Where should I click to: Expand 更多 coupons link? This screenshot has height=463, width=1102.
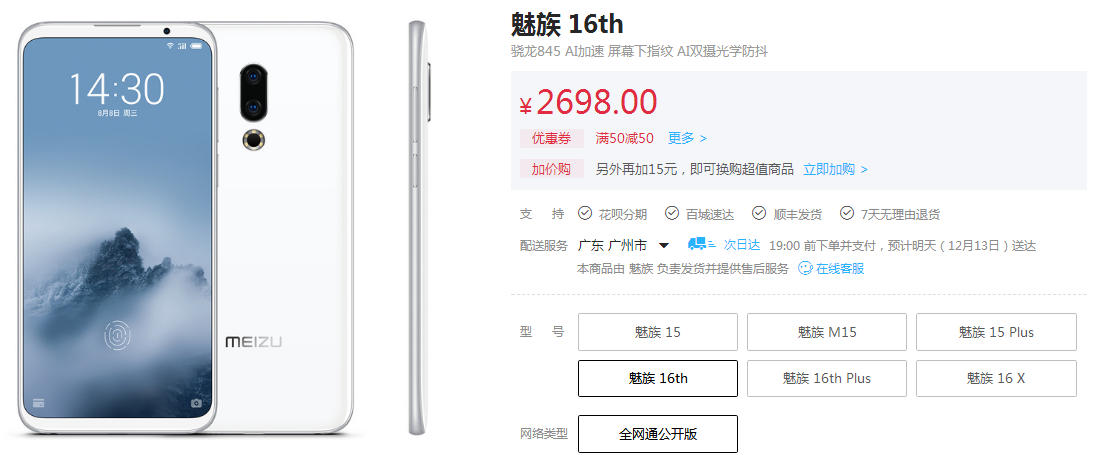click(x=687, y=138)
